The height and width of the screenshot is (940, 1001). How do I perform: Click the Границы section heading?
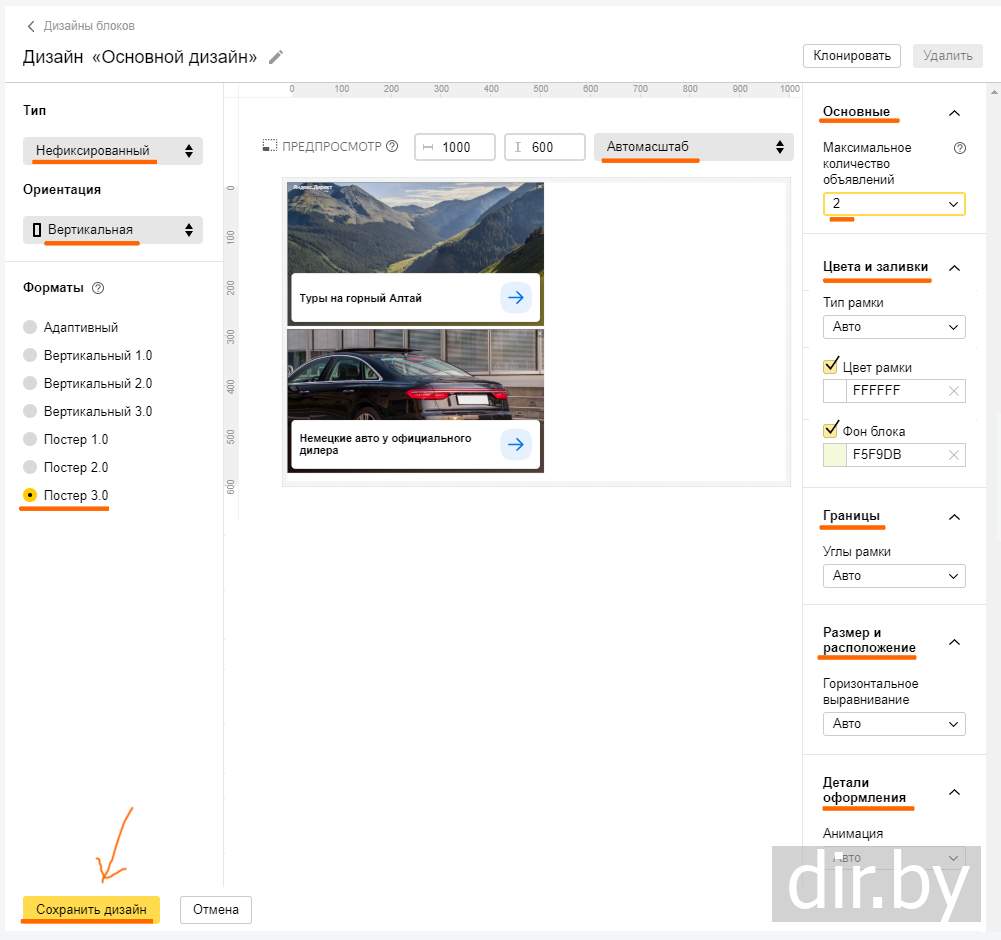851,516
